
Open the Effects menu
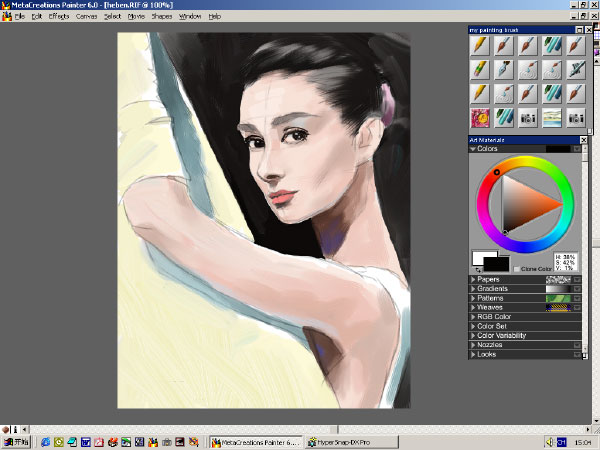click(x=59, y=16)
